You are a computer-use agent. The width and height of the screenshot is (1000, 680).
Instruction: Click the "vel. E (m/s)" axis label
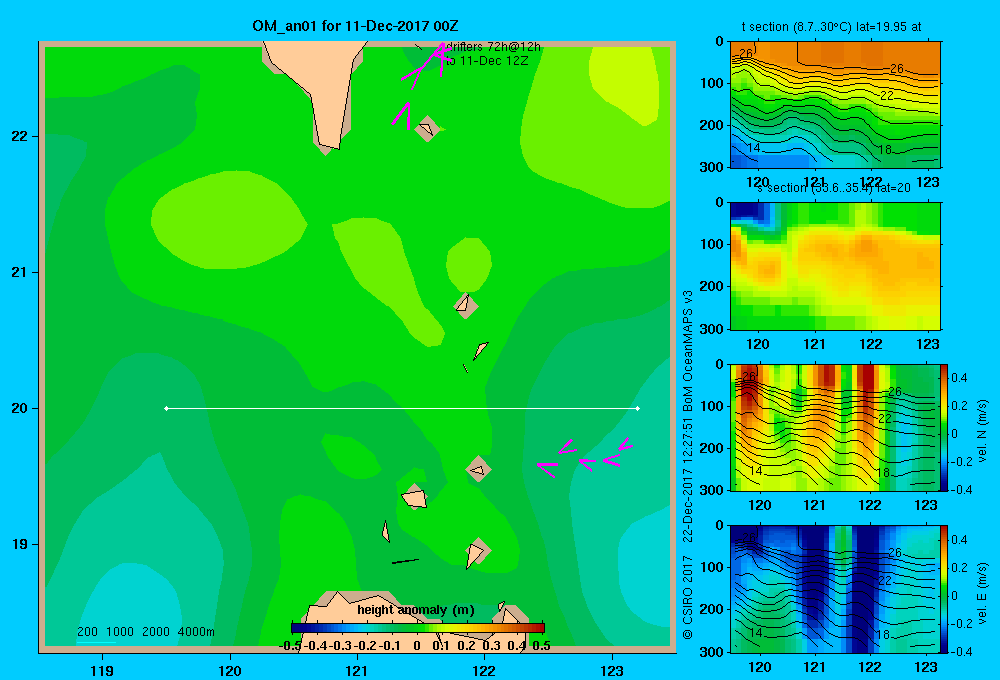(982, 592)
